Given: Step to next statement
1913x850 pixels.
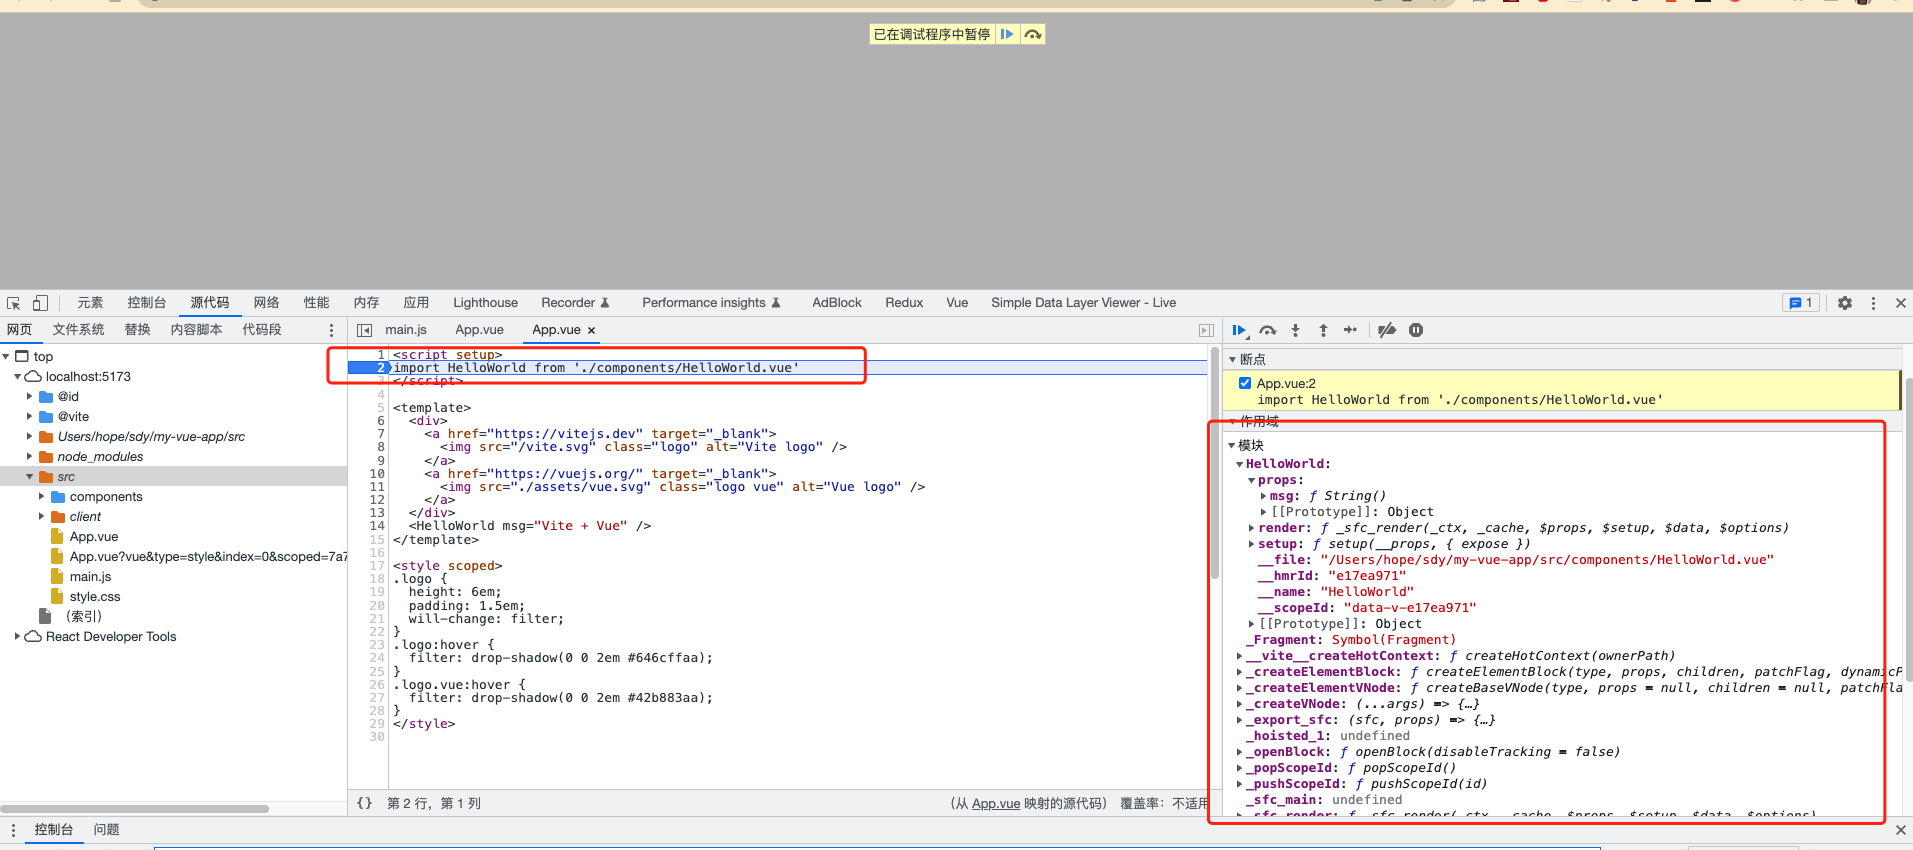Looking at the screenshot, I should click(x=1350, y=330).
